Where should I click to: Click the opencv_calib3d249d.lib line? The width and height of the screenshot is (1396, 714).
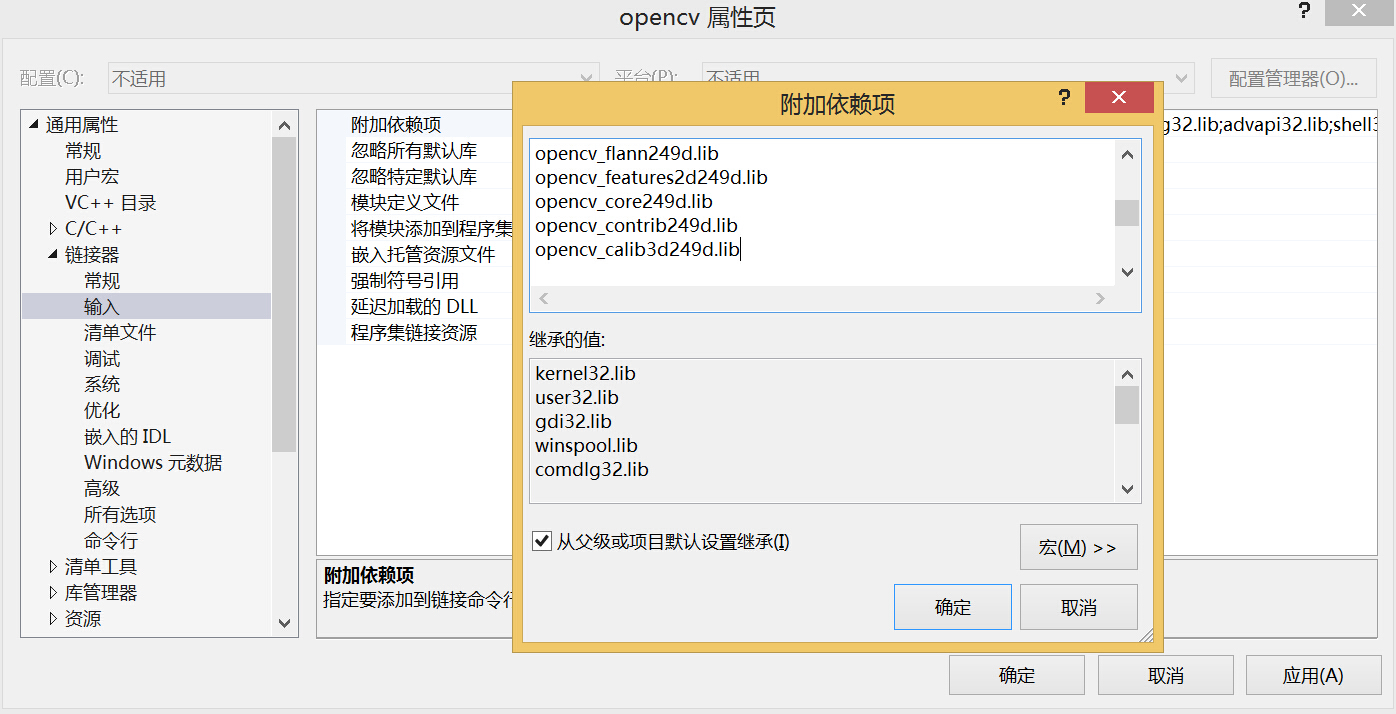point(637,250)
